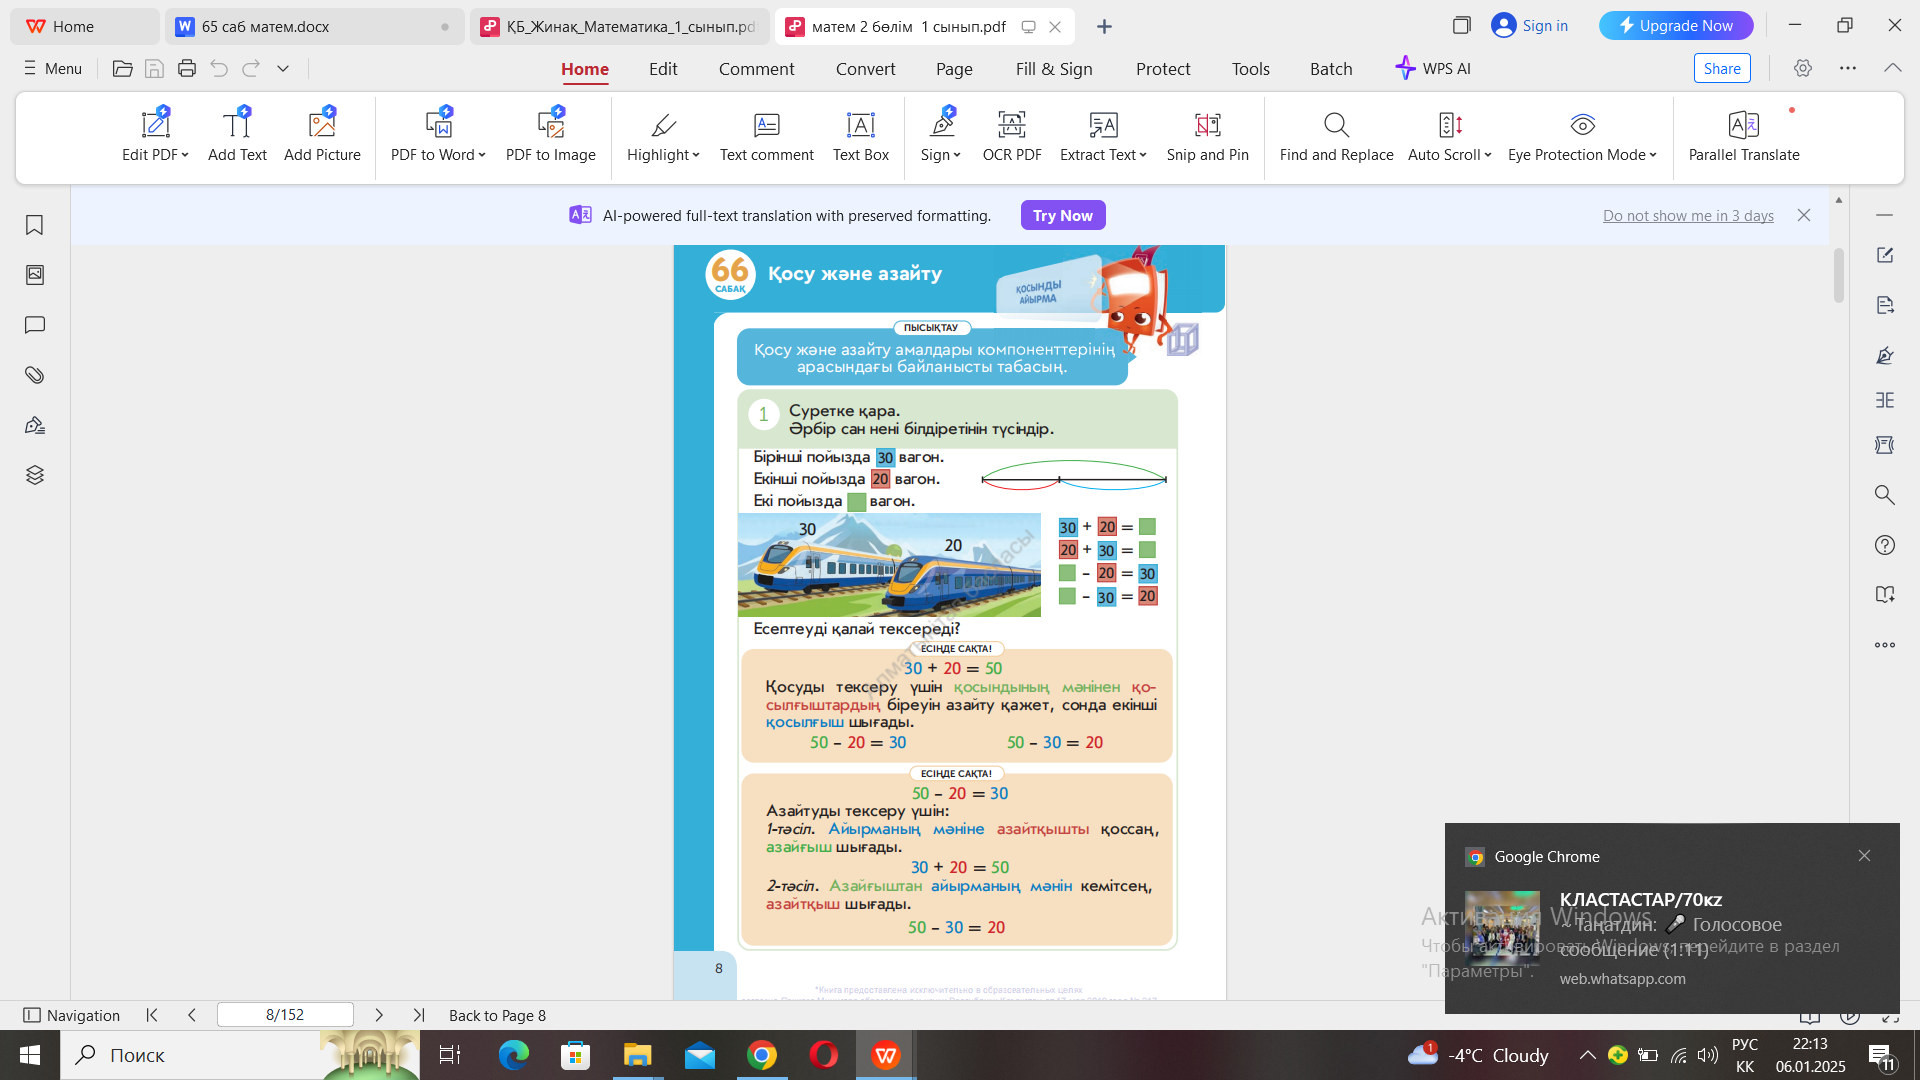The image size is (1920, 1080).
Task: Switch to the Comment ribbon tab
Action: pyautogui.click(x=756, y=69)
